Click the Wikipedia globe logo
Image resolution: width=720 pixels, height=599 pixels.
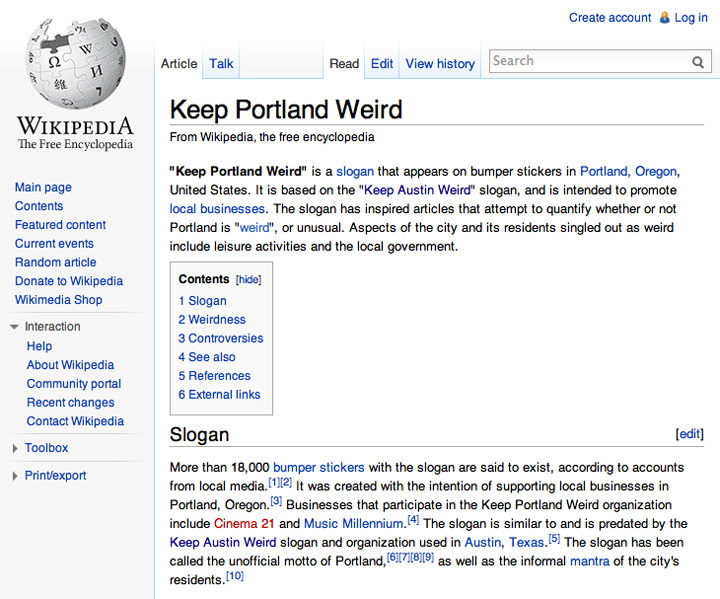(76, 63)
